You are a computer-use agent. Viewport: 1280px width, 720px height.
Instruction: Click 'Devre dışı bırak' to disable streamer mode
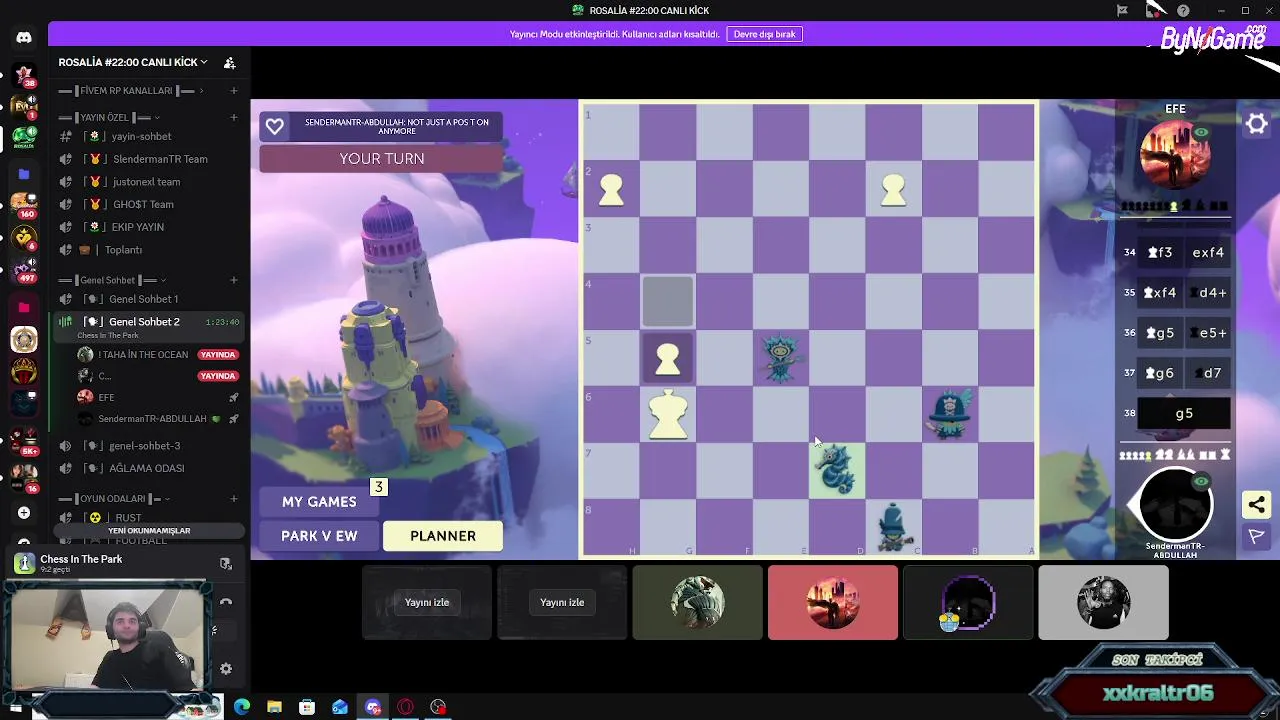click(x=764, y=34)
